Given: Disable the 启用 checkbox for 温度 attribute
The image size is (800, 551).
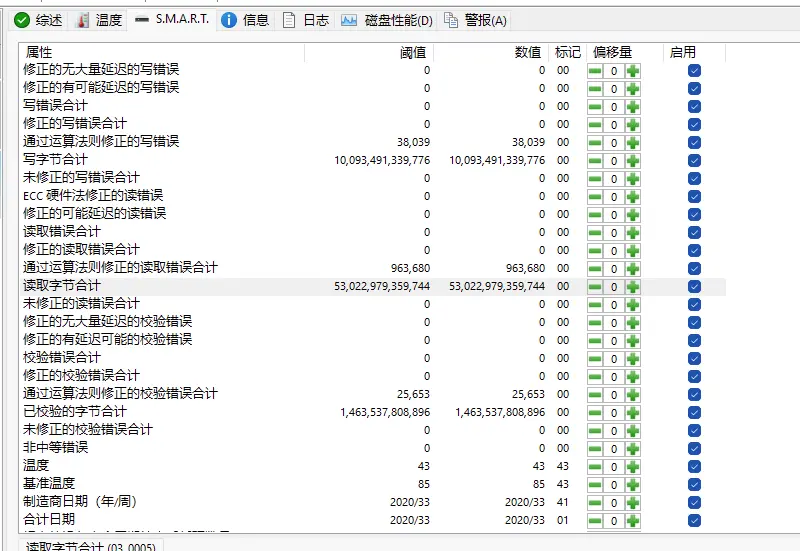Looking at the screenshot, I should pyautogui.click(x=694, y=466).
